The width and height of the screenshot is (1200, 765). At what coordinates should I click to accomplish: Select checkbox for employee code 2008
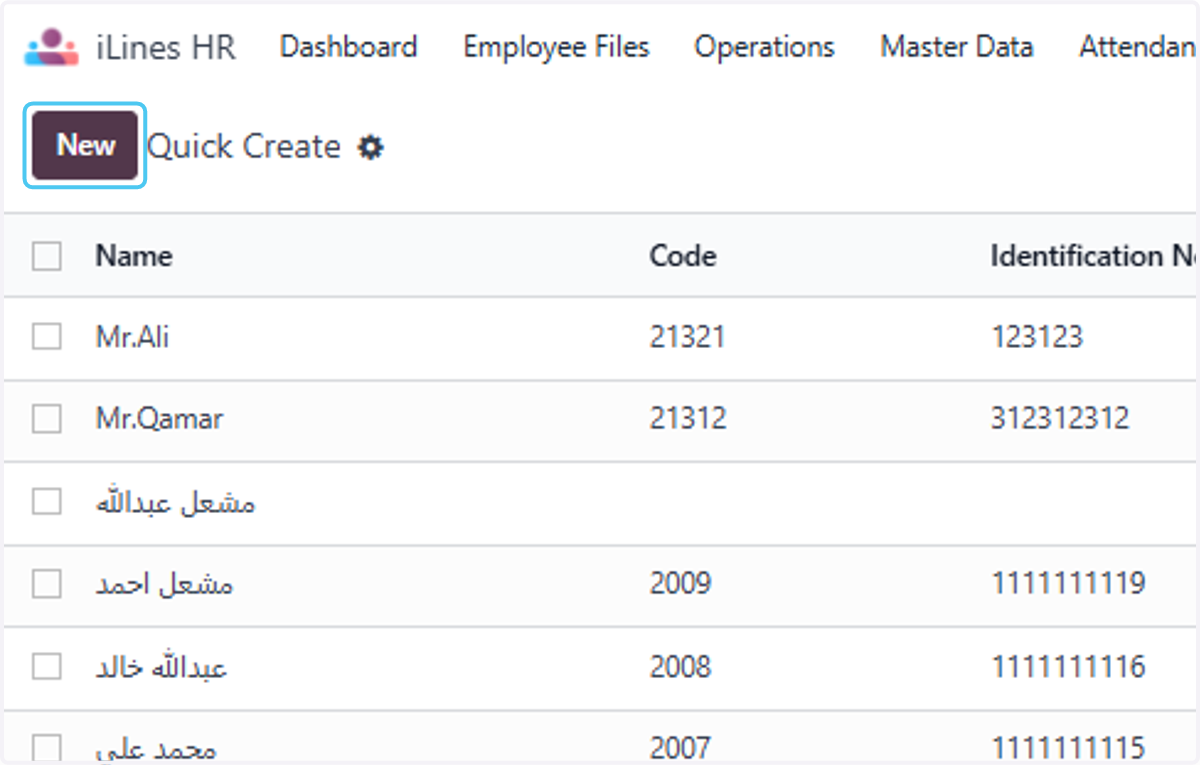(47, 666)
